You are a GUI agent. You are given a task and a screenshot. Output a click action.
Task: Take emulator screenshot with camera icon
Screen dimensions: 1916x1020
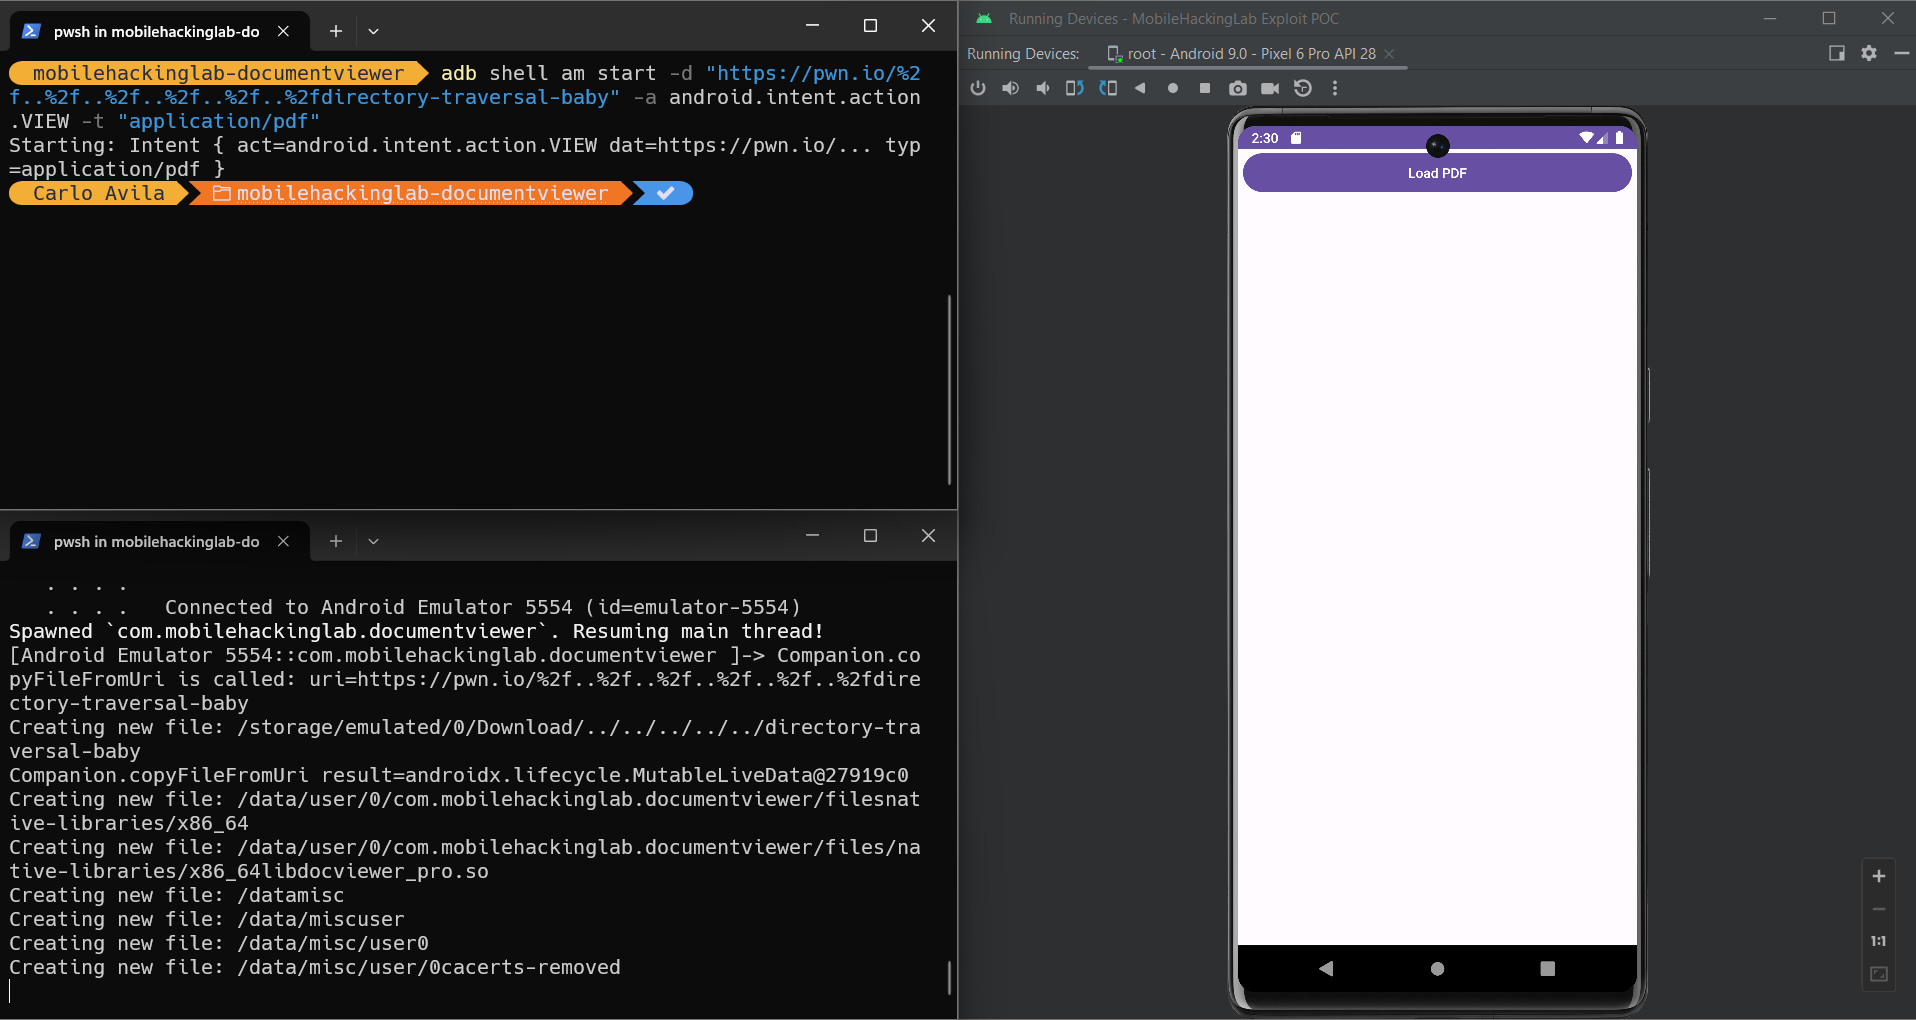pyautogui.click(x=1238, y=88)
